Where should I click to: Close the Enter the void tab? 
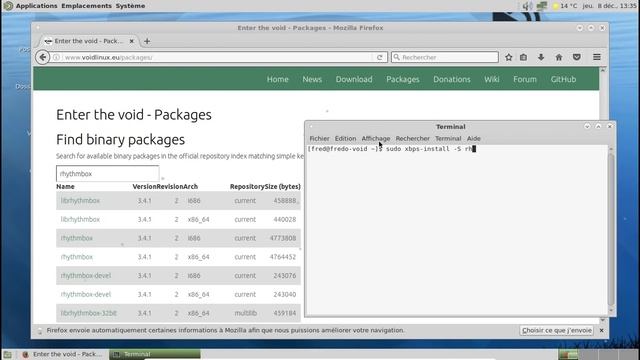(131, 41)
